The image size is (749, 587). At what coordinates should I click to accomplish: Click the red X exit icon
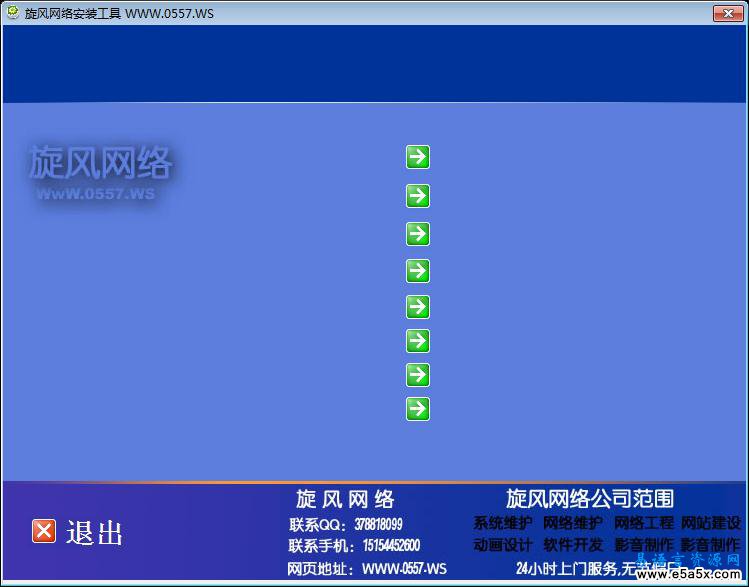pos(44,531)
